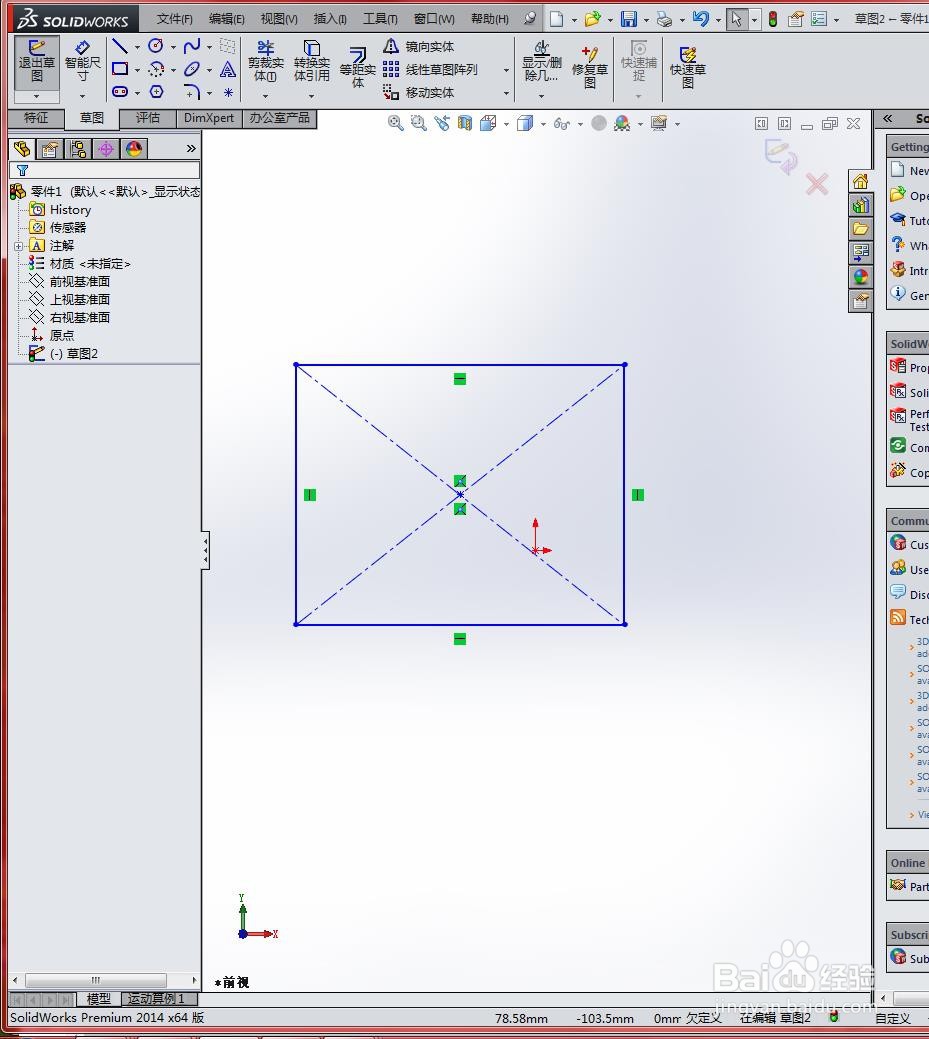
Task: Switch to the 评估 evaluate tab
Action: 148,118
